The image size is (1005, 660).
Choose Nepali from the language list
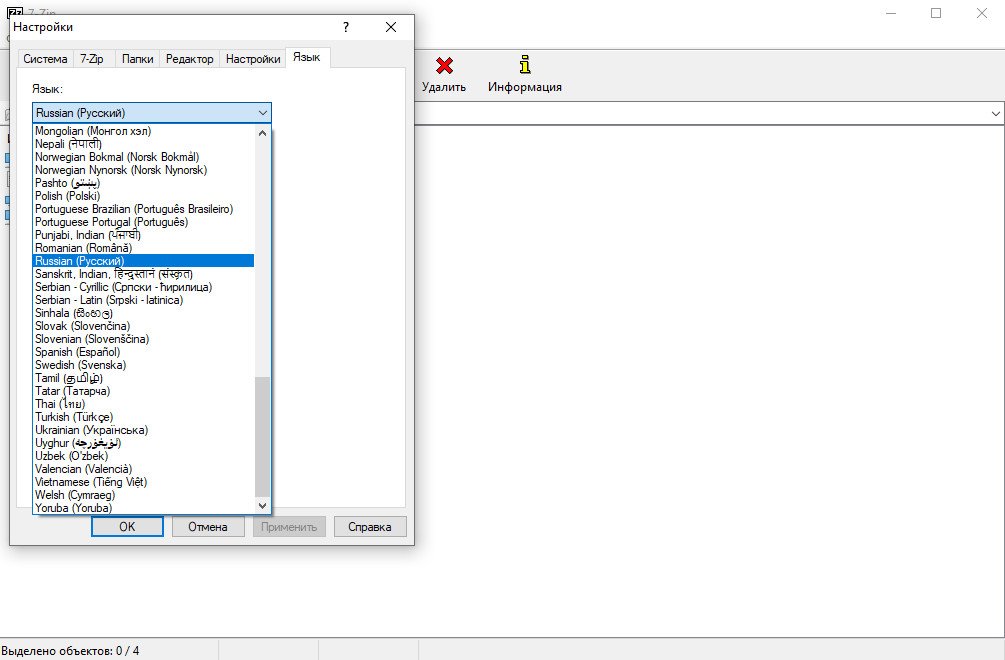(x=144, y=144)
